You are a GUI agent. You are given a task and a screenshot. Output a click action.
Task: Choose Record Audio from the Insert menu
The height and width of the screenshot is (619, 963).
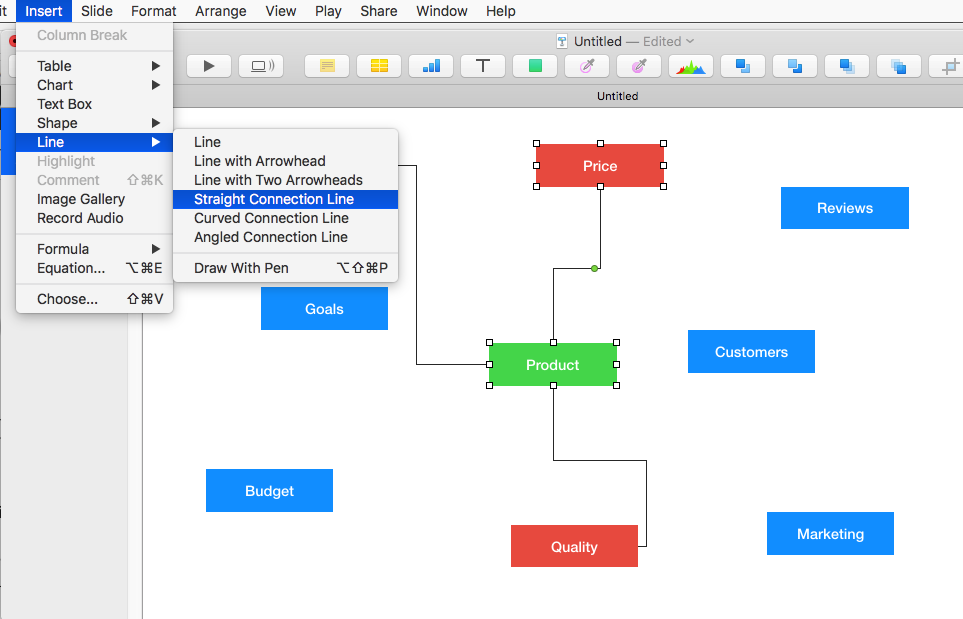click(x=94, y=218)
